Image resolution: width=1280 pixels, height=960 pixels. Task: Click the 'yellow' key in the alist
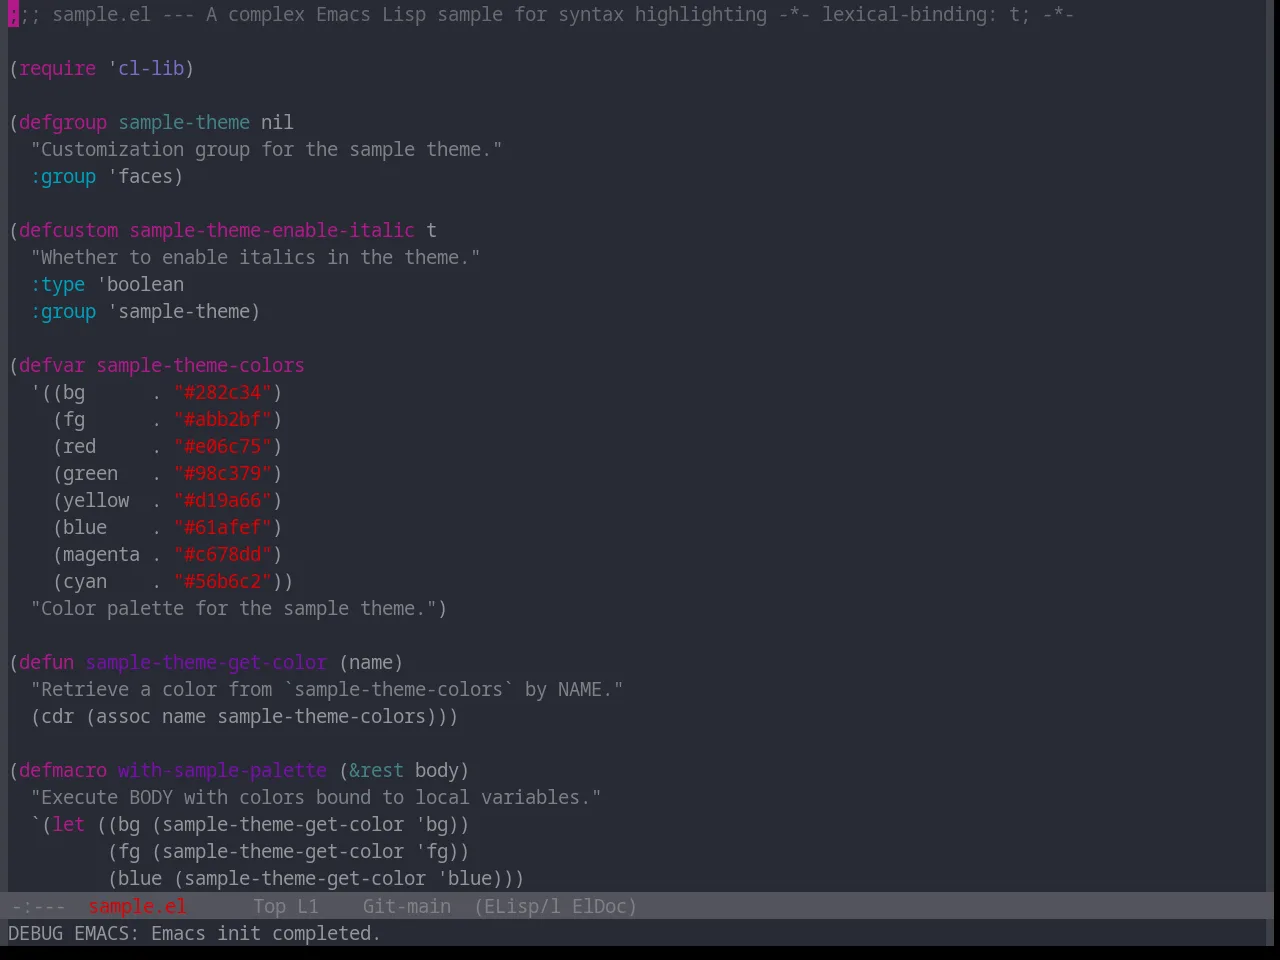coord(96,500)
